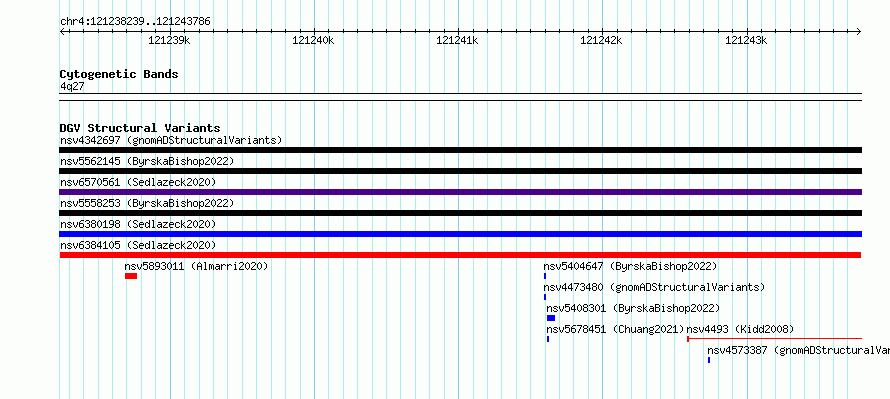Click the 121241k ruler label

coord(457,40)
